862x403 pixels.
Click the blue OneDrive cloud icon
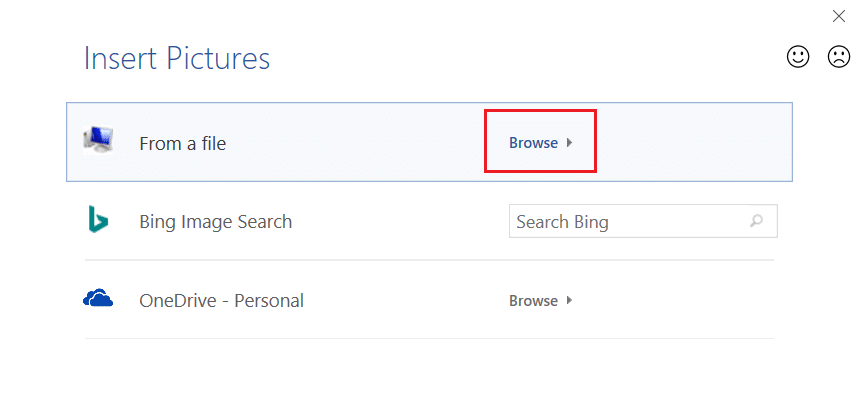pos(98,298)
